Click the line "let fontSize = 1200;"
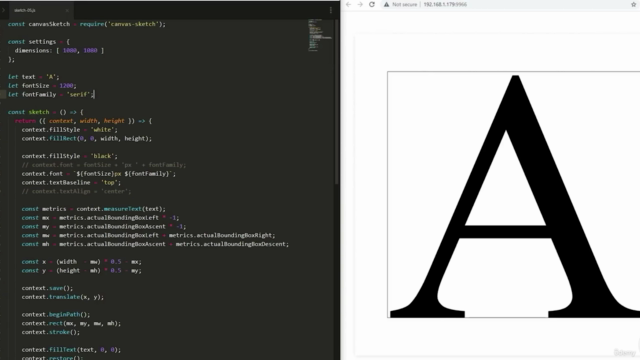The width and height of the screenshot is (640, 360). 42,86
